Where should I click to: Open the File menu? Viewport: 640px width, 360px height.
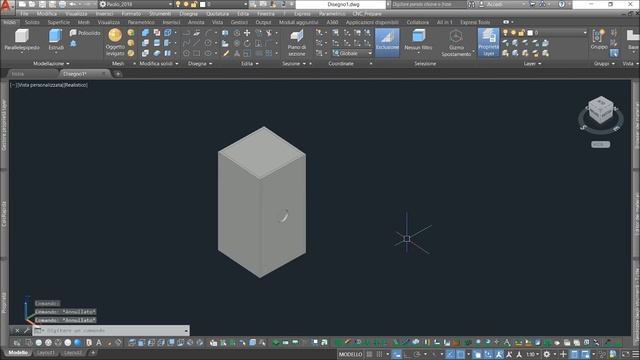coord(24,14)
